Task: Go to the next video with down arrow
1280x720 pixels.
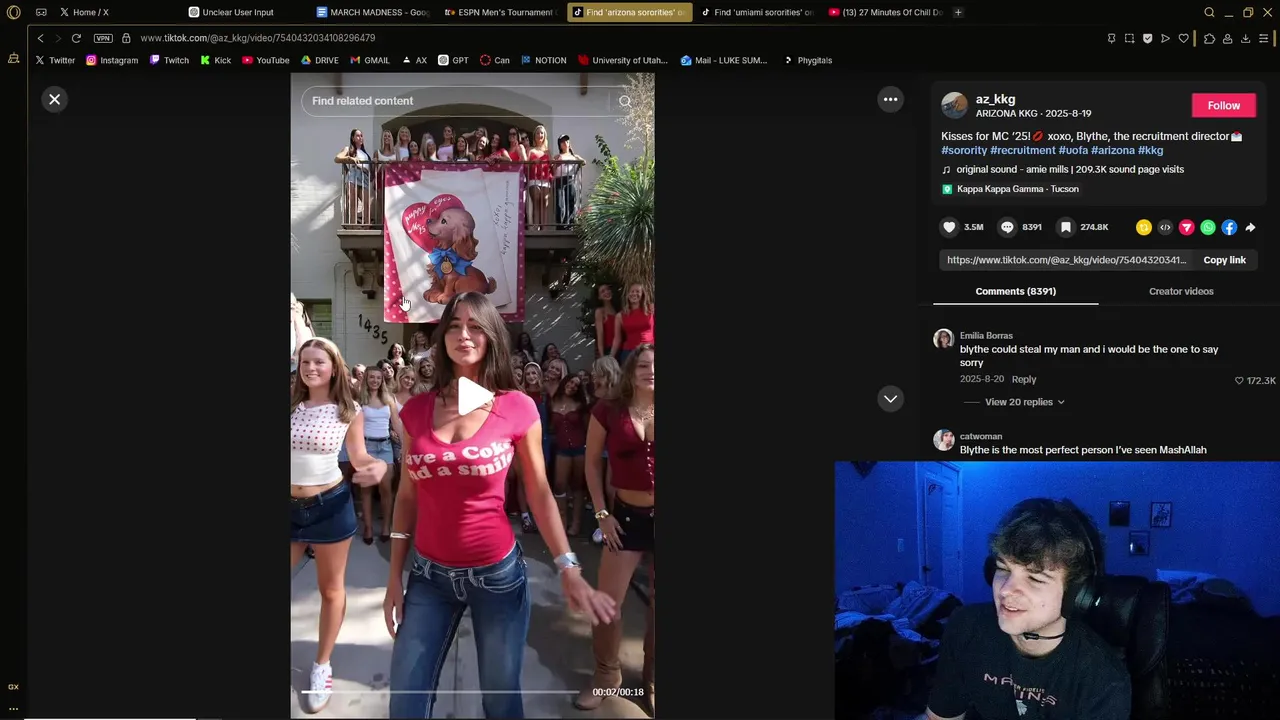Action: (x=890, y=399)
